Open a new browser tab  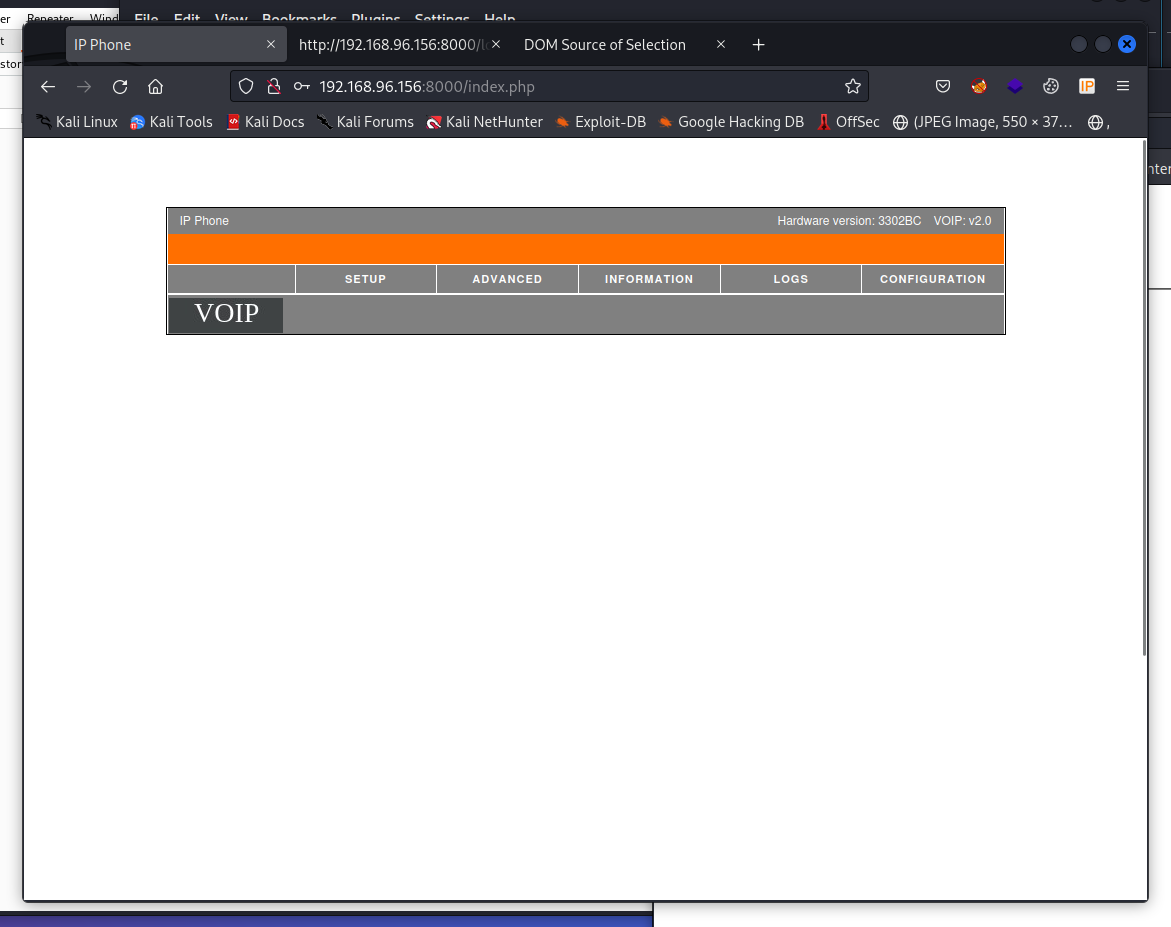click(x=758, y=45)
